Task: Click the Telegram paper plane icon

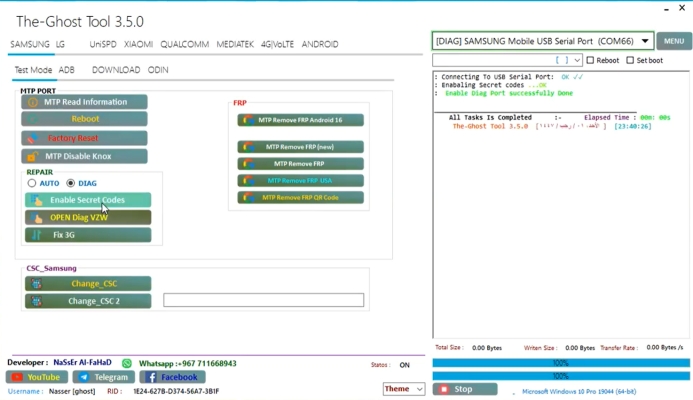Action: (84, 377)
